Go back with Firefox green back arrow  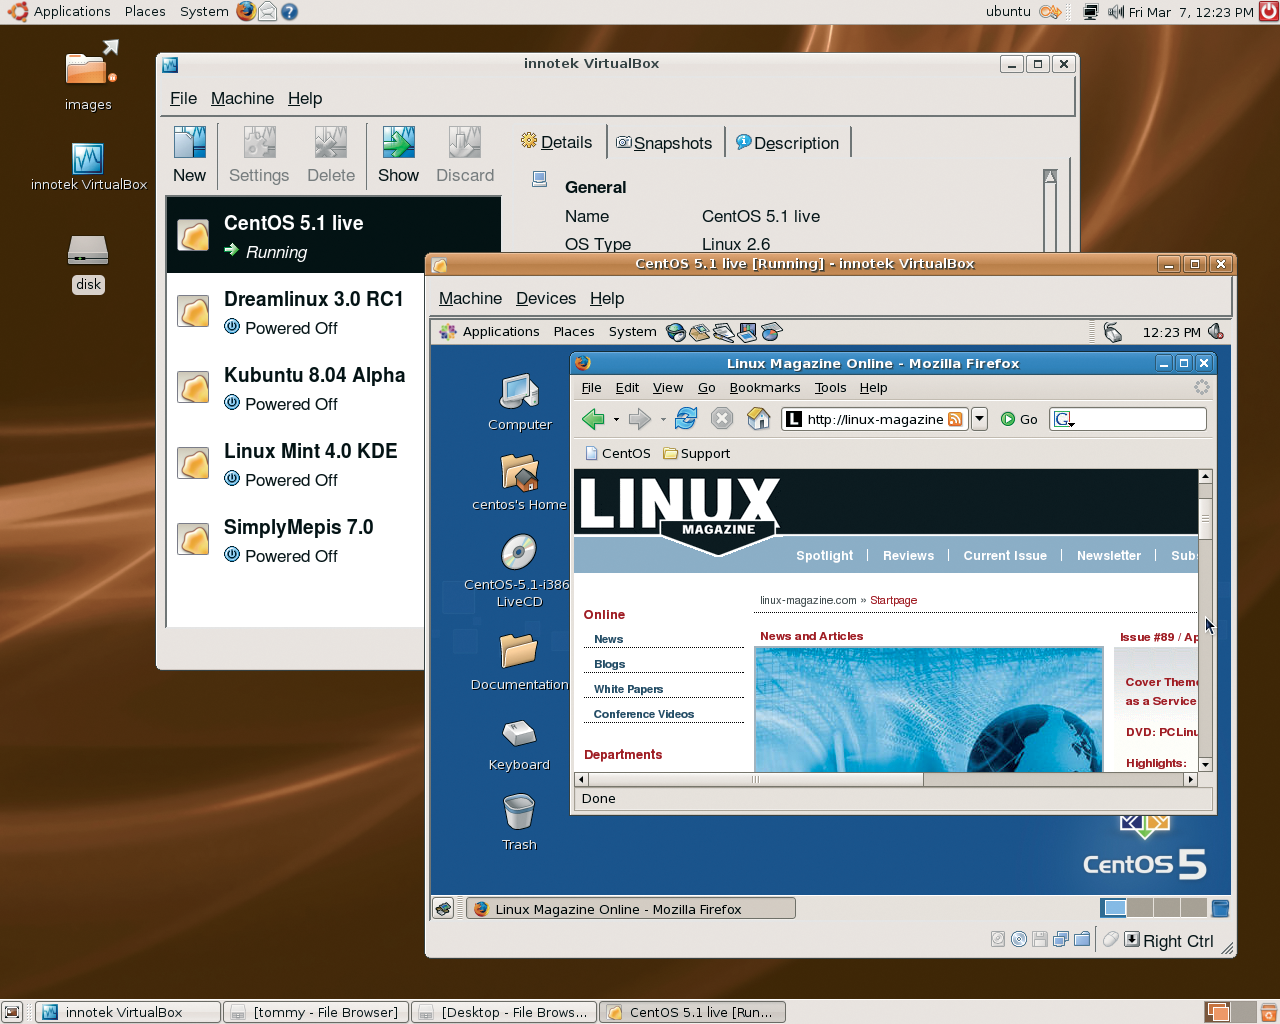click(x=593, y=419)
